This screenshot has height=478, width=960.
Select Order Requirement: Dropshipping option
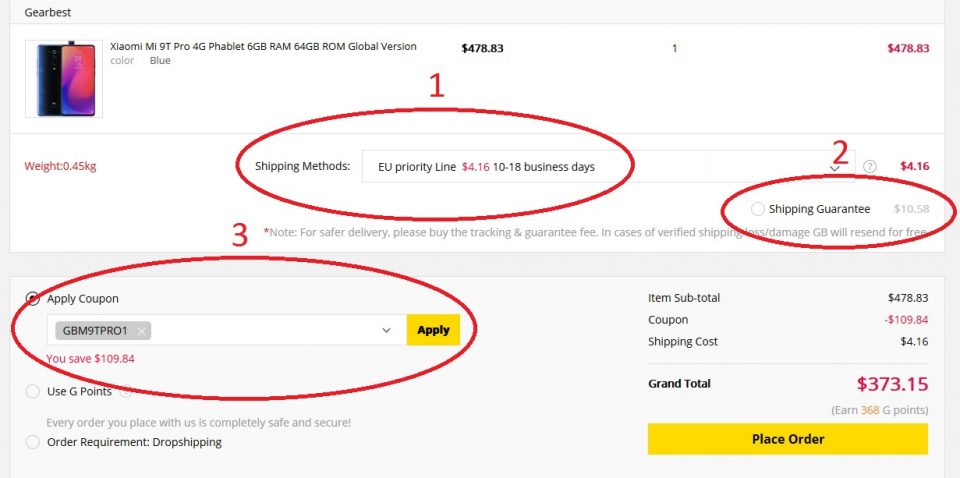33,442
